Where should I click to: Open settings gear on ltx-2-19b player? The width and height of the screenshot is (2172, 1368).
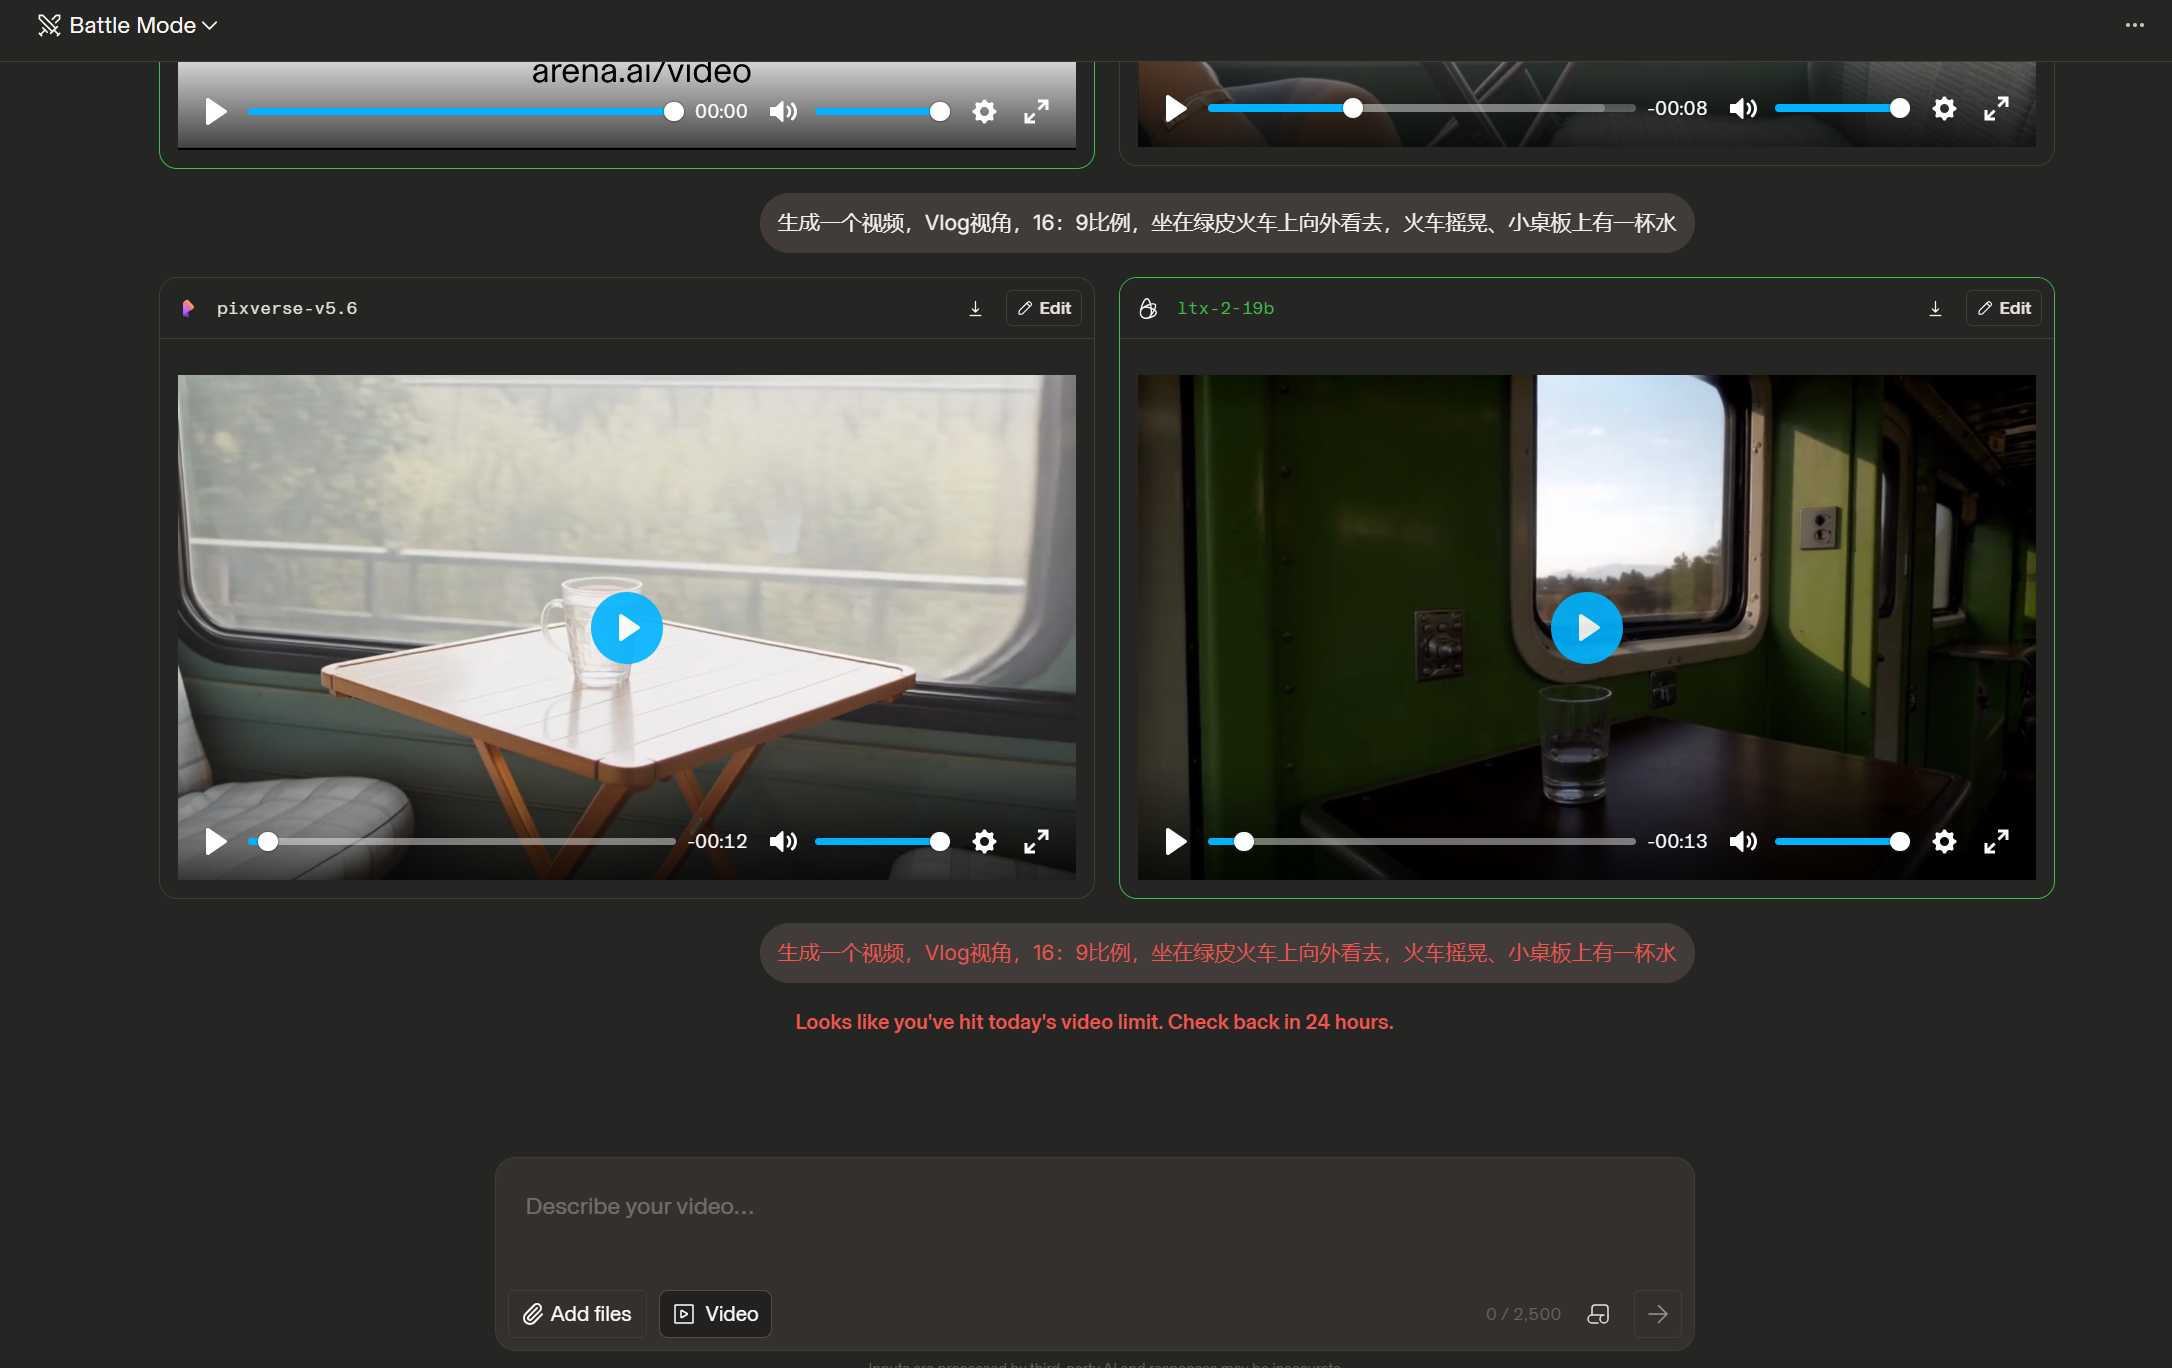1944,842
